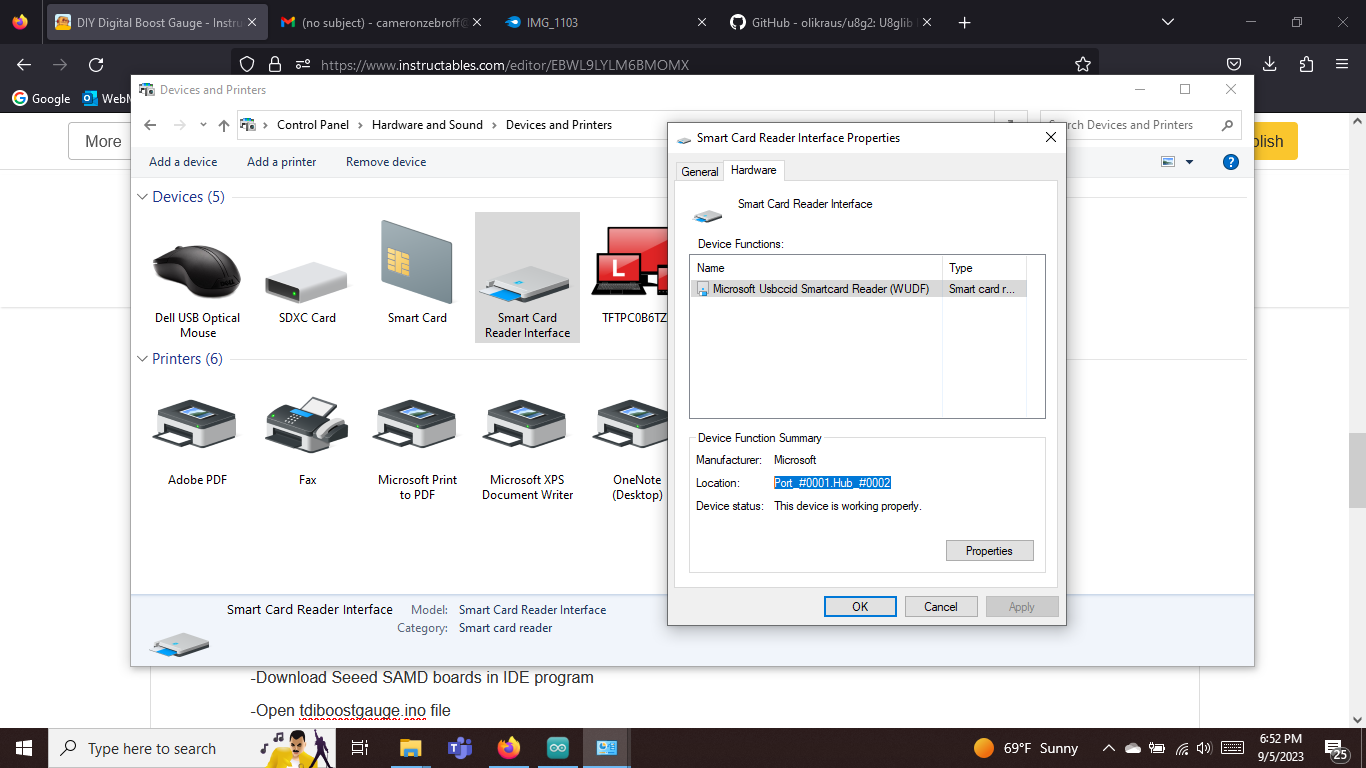
Task: Open the volume control in system tray
Action: point(1204,748)
